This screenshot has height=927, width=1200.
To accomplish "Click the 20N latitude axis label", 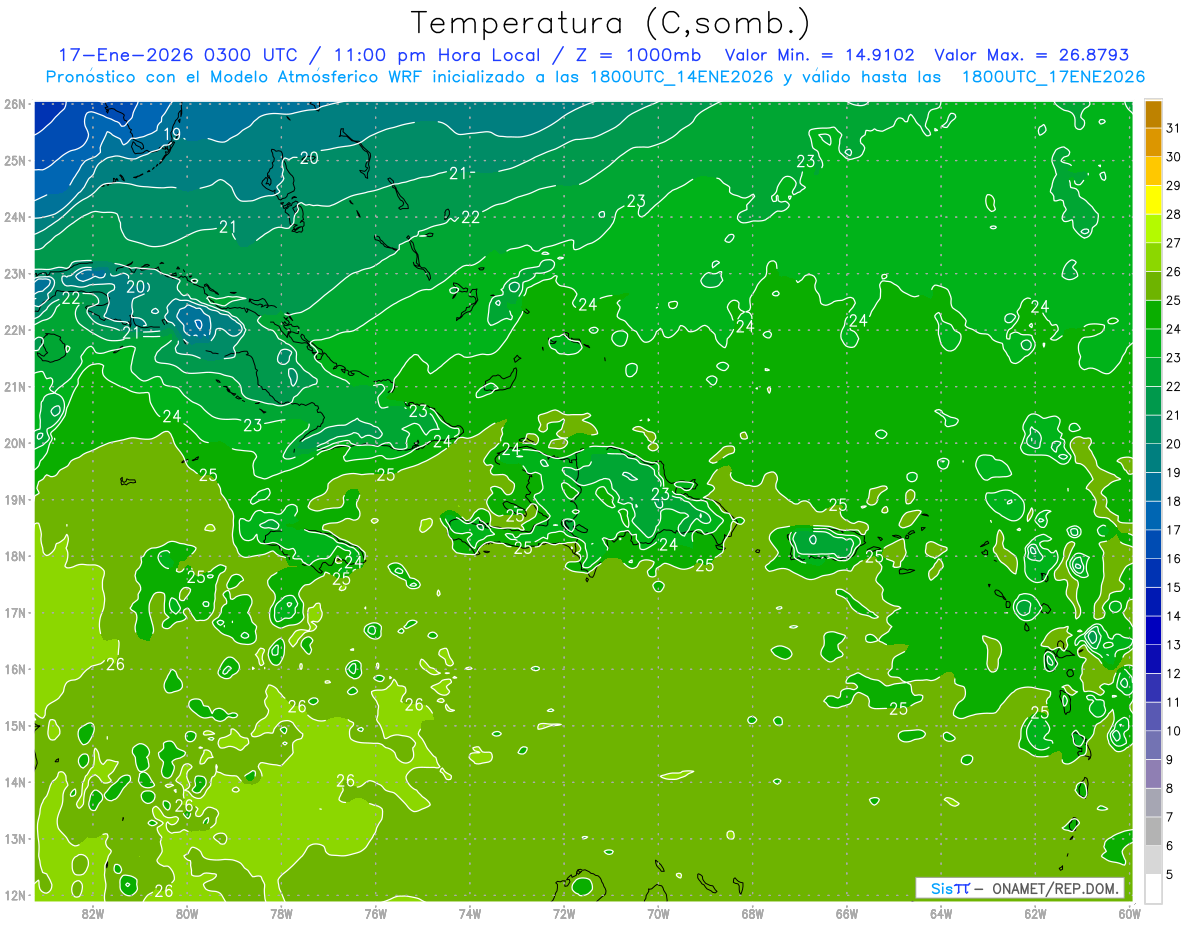I will (15, 443).
